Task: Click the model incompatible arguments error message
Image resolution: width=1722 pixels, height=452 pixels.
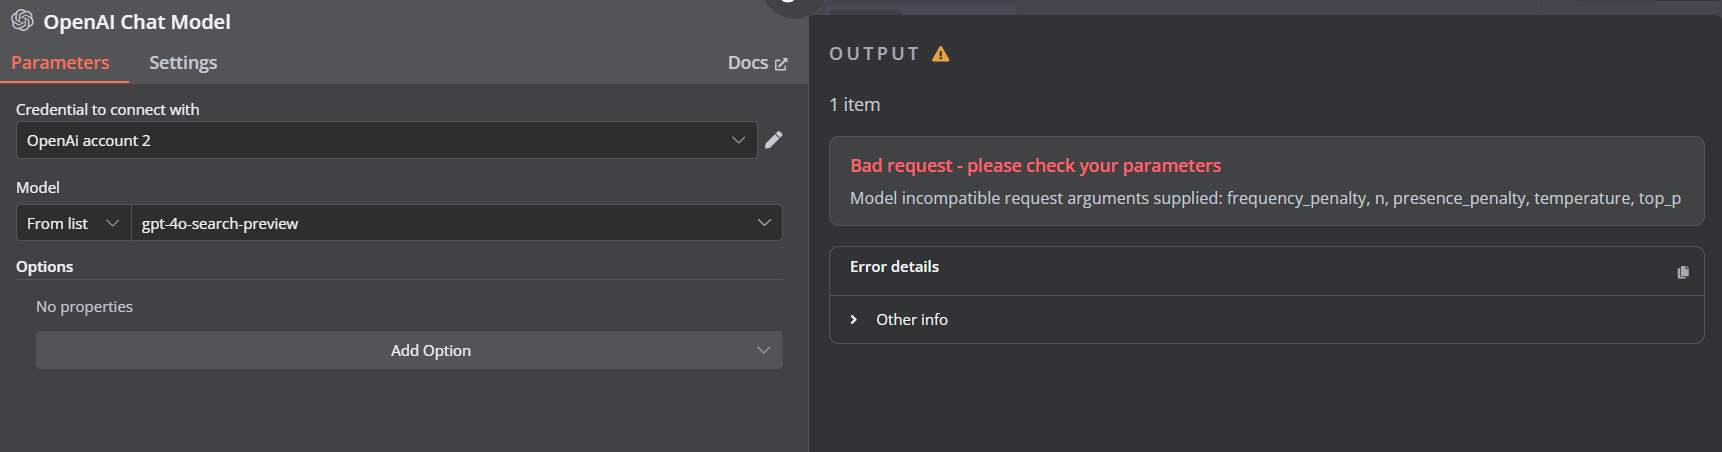Action: (1265, 198)
